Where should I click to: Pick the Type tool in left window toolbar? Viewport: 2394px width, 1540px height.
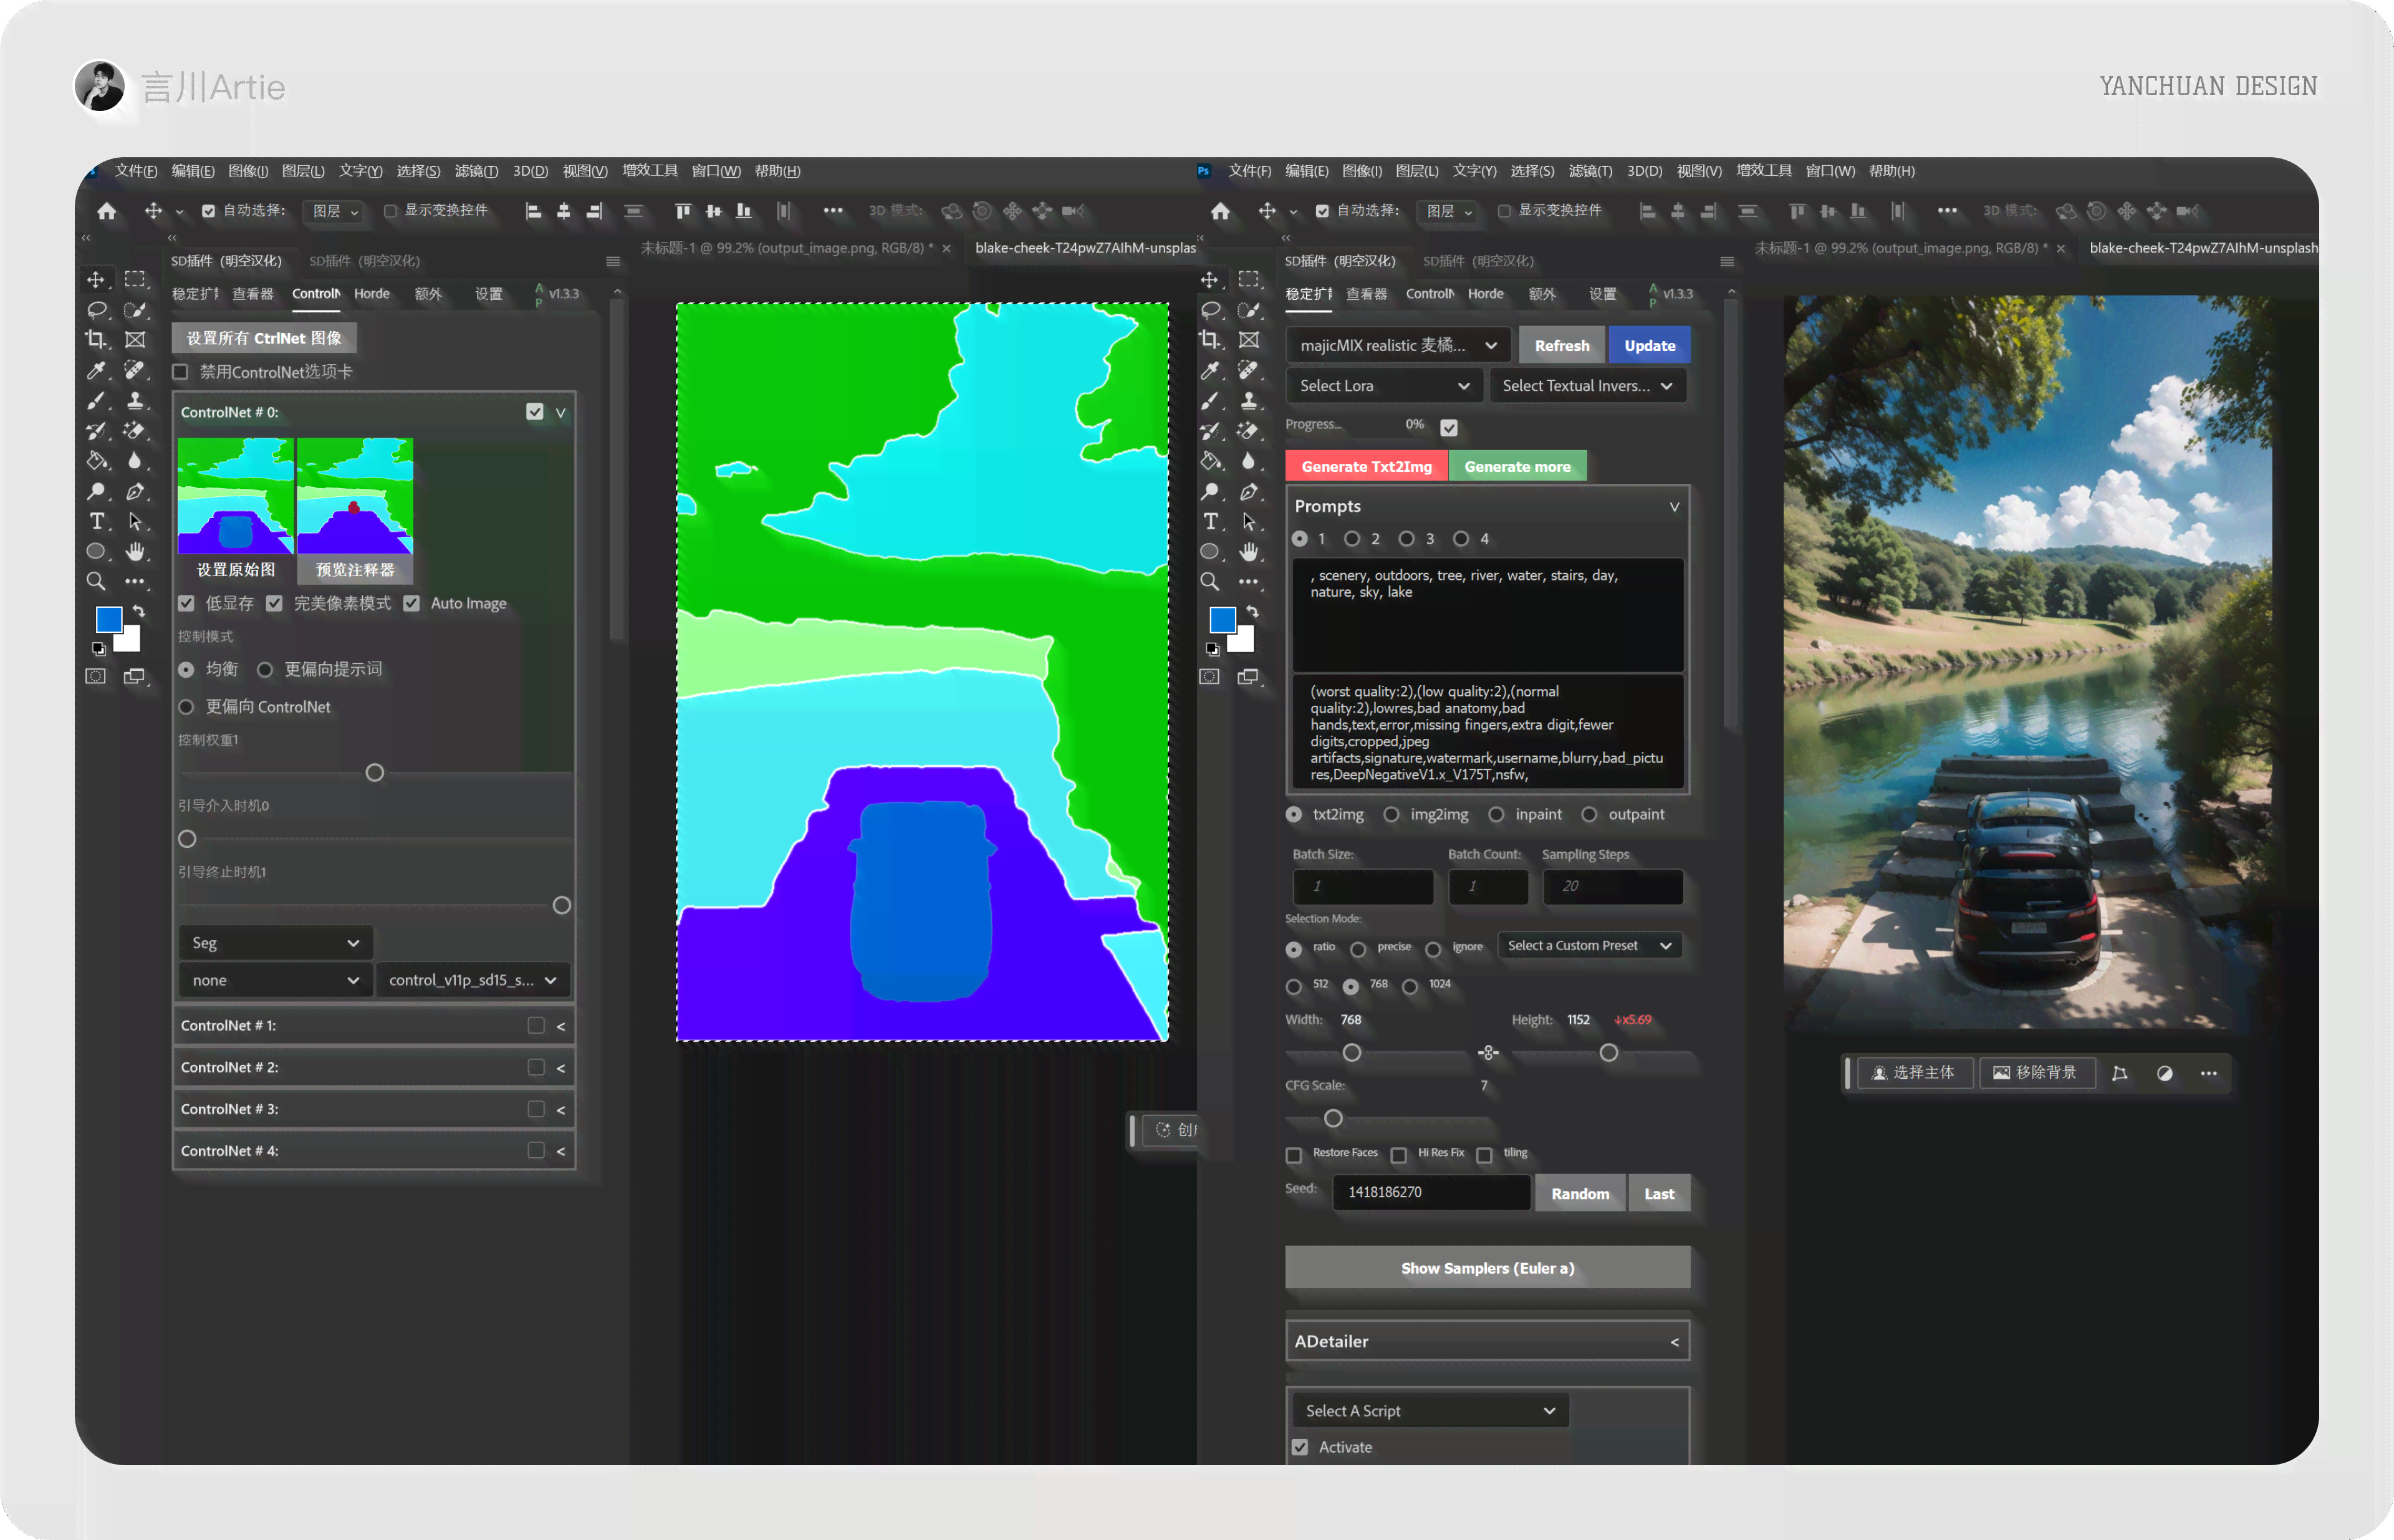point(96,521)
